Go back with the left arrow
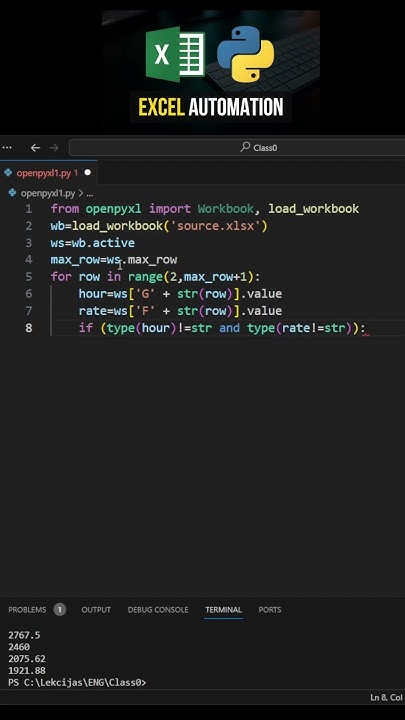The width and height of the screenshot is (405, 720). (x=35, y=148)
